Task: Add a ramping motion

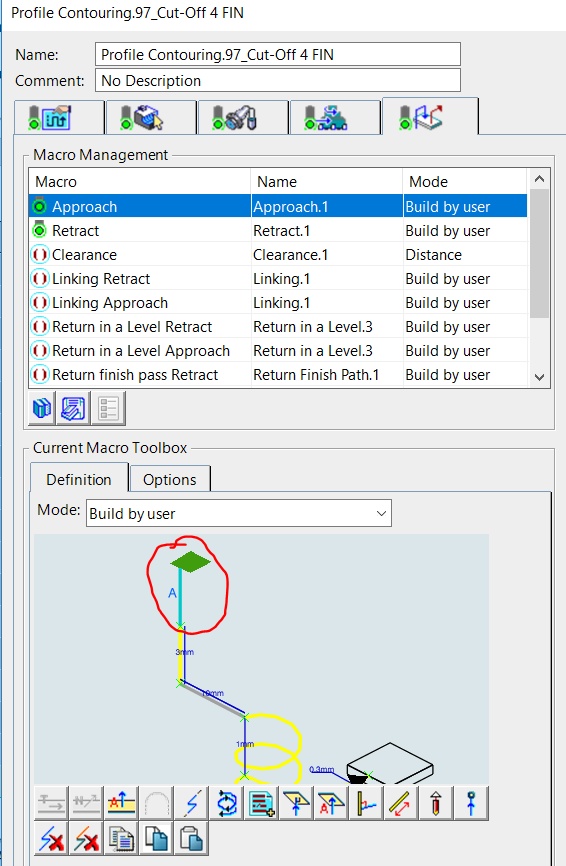Action: click(192, 802)
